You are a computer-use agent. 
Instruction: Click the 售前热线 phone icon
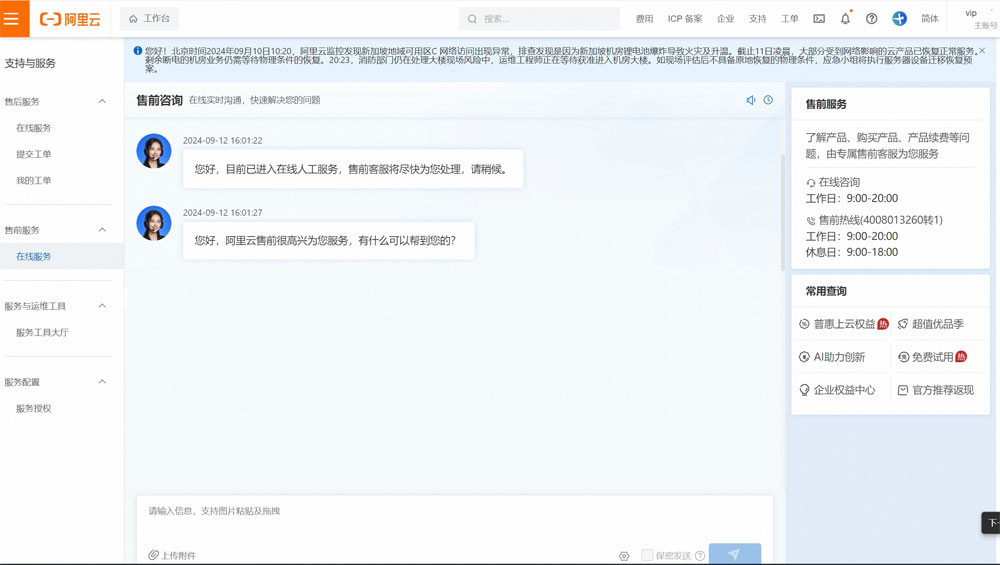pyautogui.click(x=811, y=221)
